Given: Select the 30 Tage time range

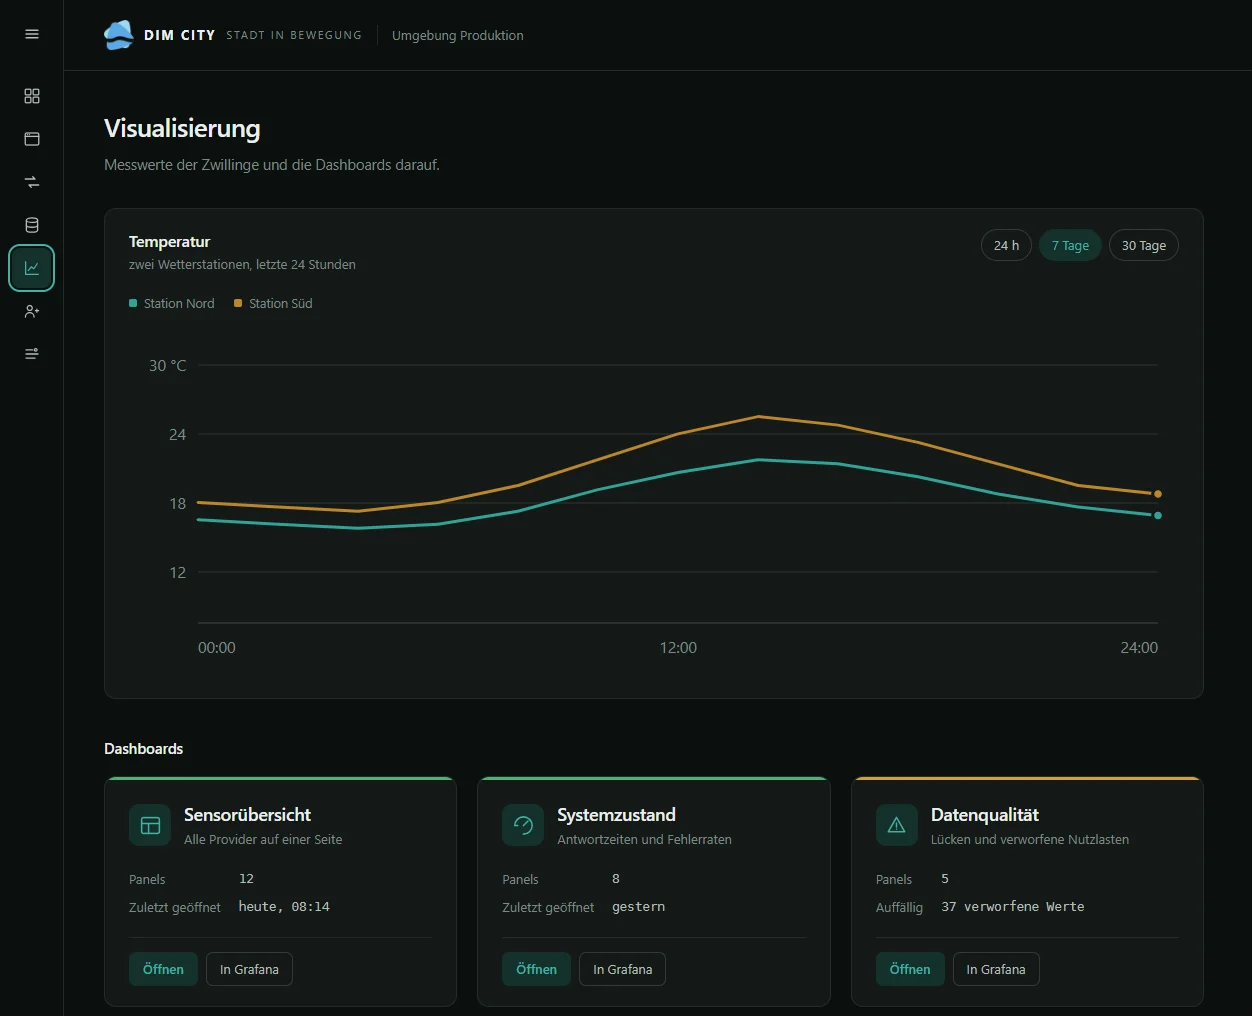Looking at the screenshot, I should click(x=1144, y=245).
